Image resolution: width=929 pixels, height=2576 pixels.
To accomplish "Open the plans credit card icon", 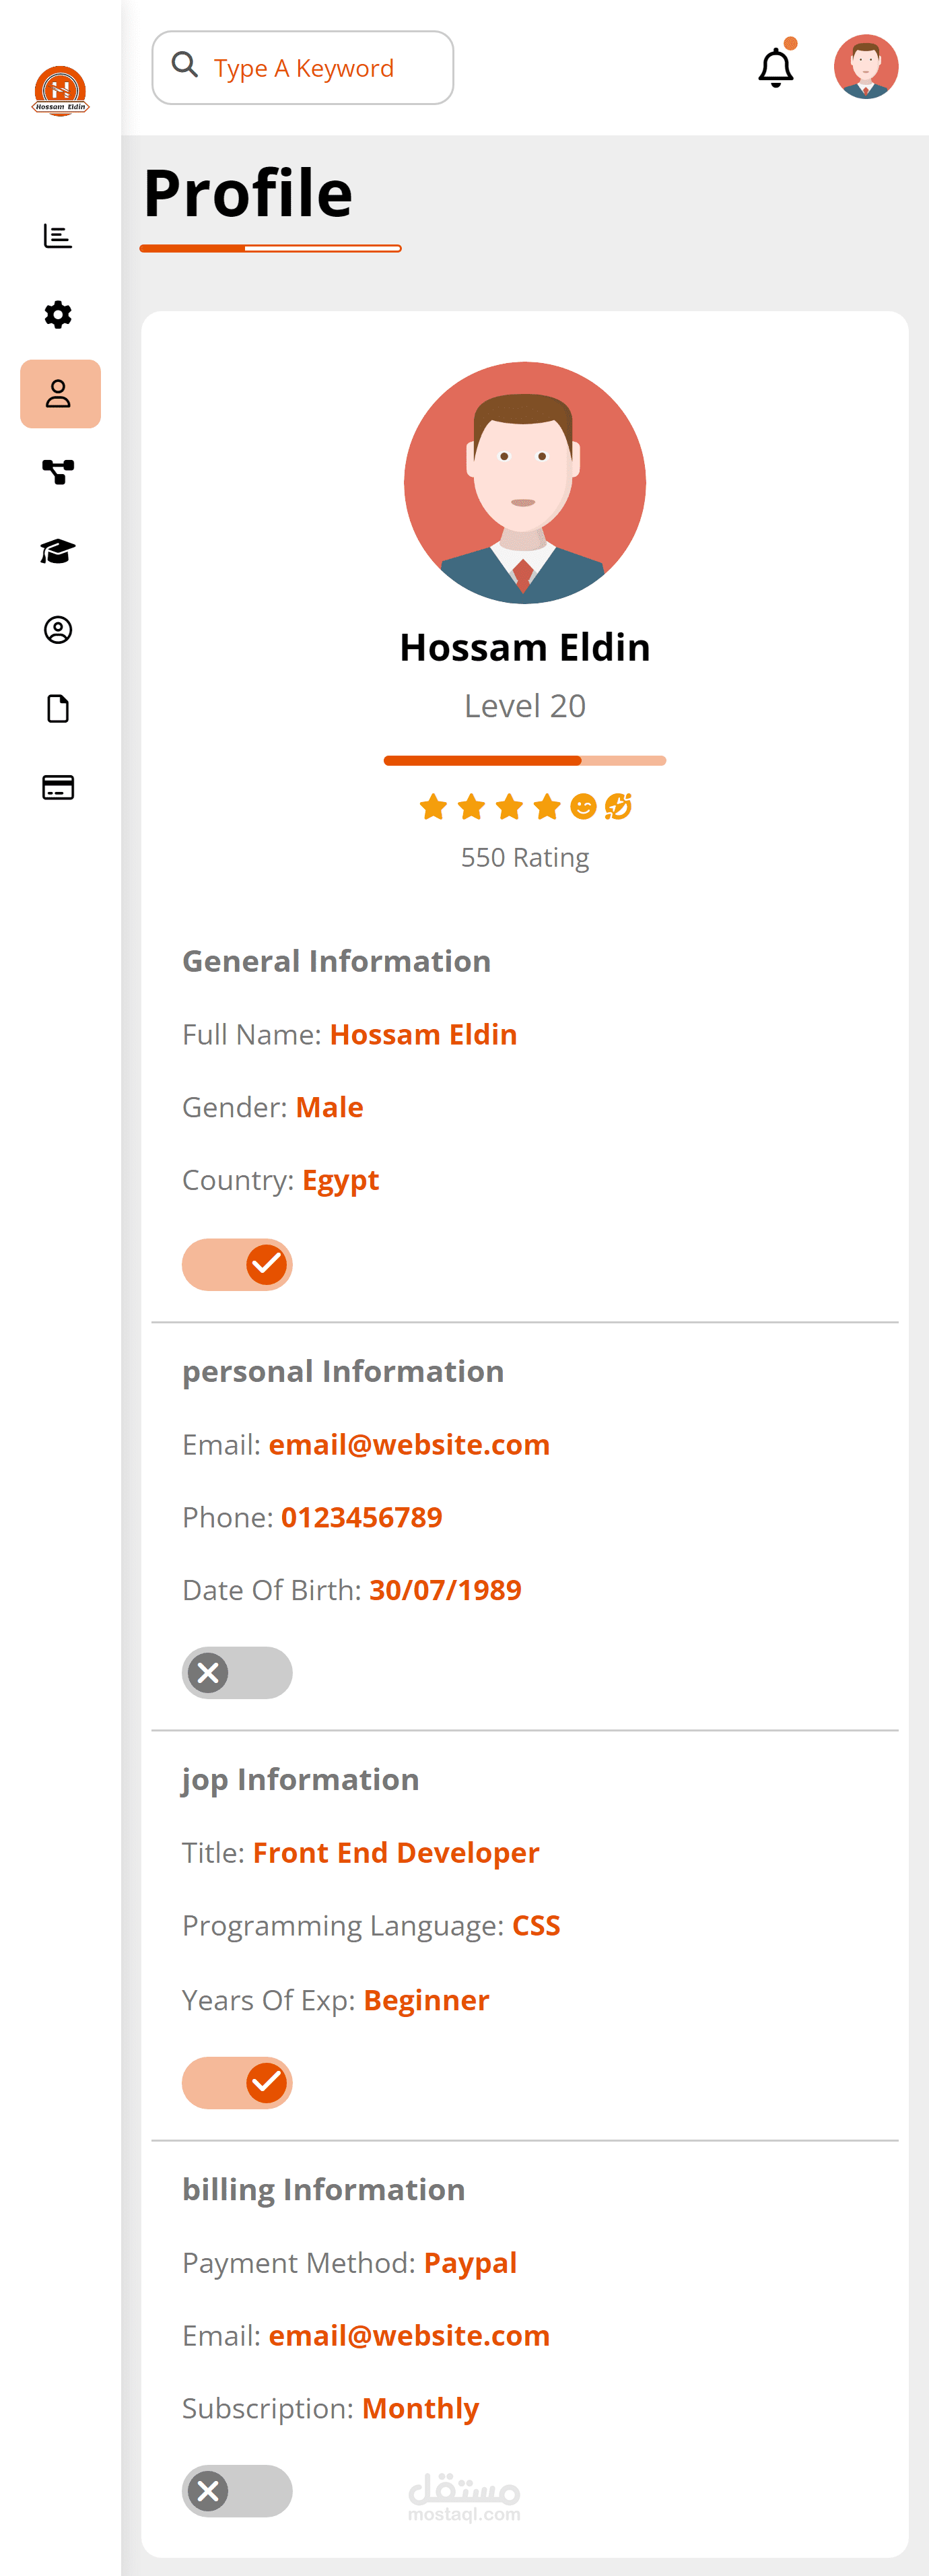I will (58, 788).
